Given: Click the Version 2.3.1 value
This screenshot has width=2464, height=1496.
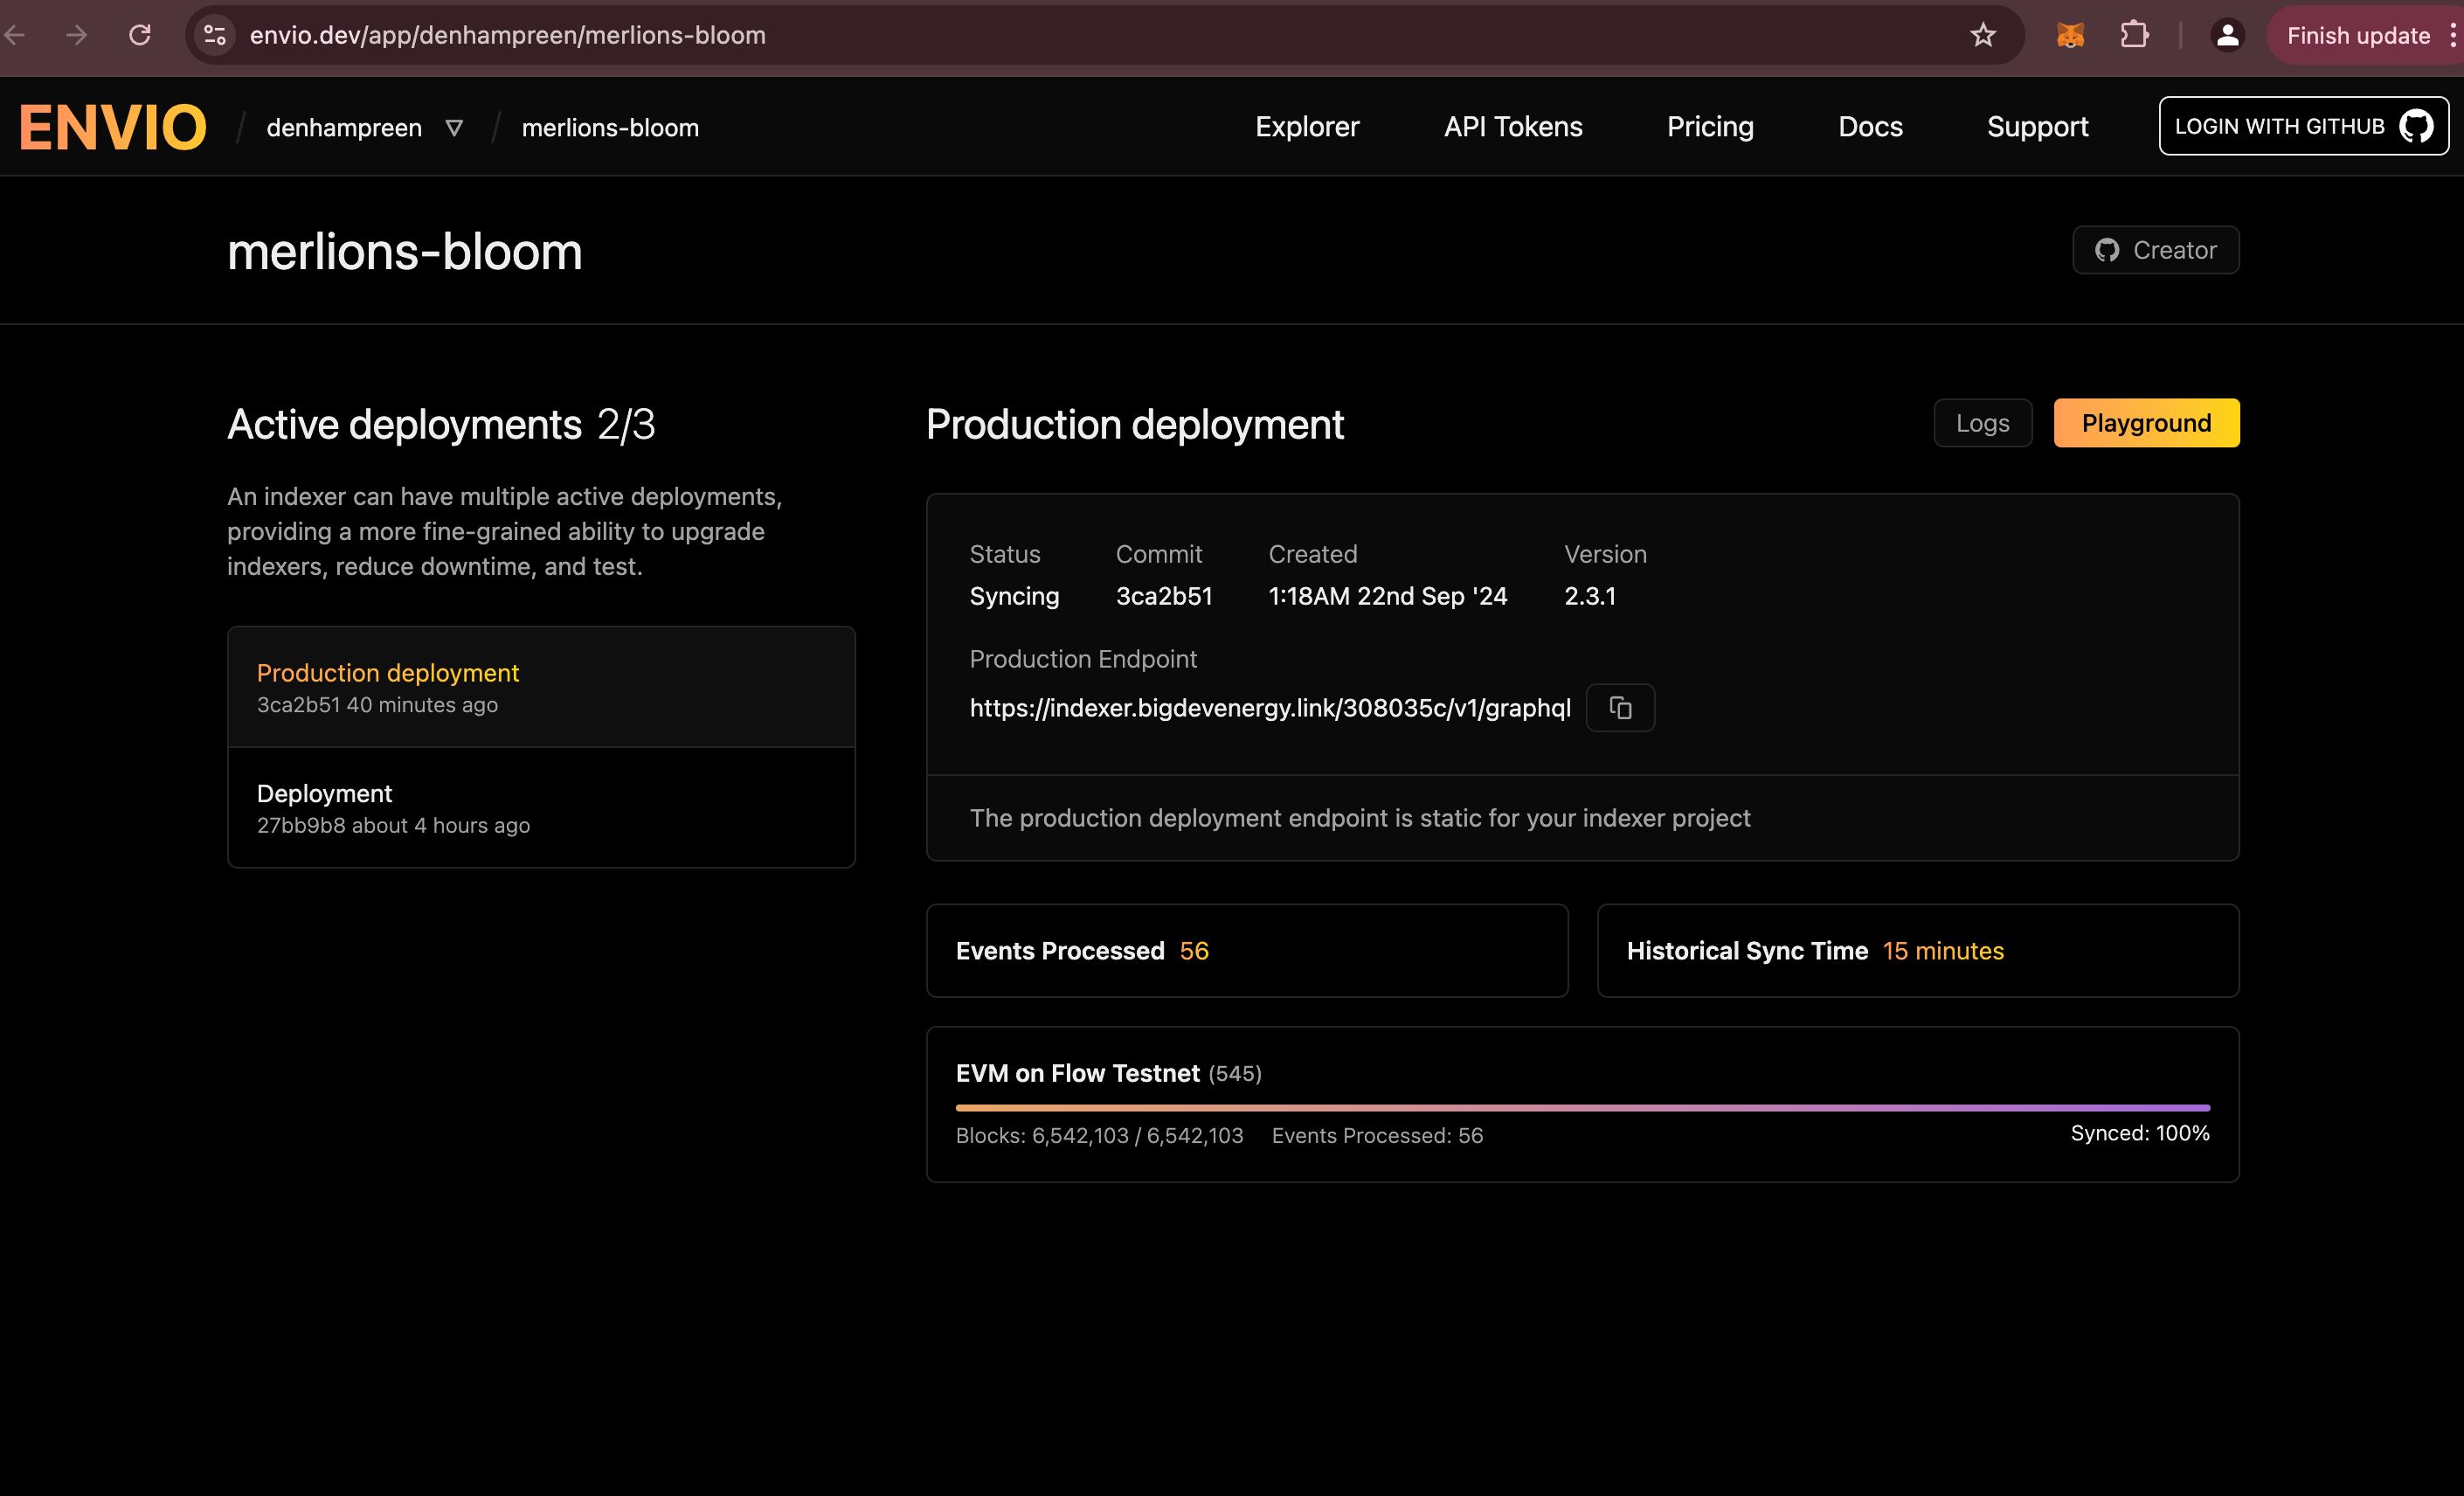Looking at the screenshot, I should [x=1589, y=596].
